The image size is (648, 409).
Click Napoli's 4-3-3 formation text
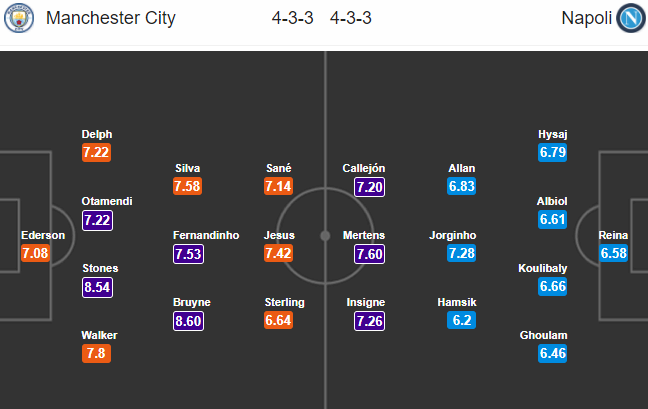click(351, 18)
